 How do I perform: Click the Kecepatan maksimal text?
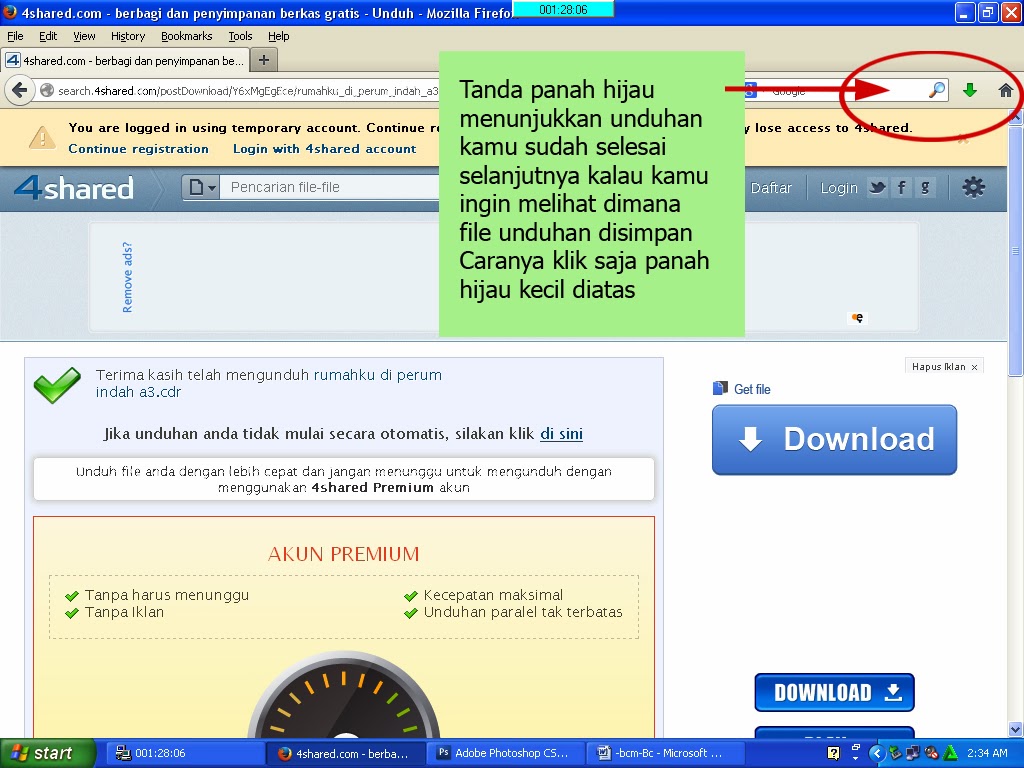point(493,595)
